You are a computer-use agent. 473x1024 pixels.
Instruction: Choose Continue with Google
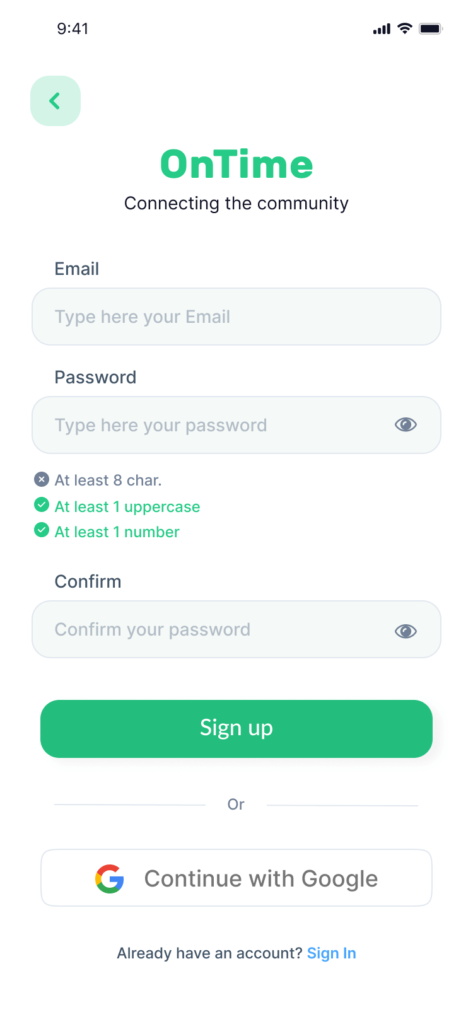(236, 878)
